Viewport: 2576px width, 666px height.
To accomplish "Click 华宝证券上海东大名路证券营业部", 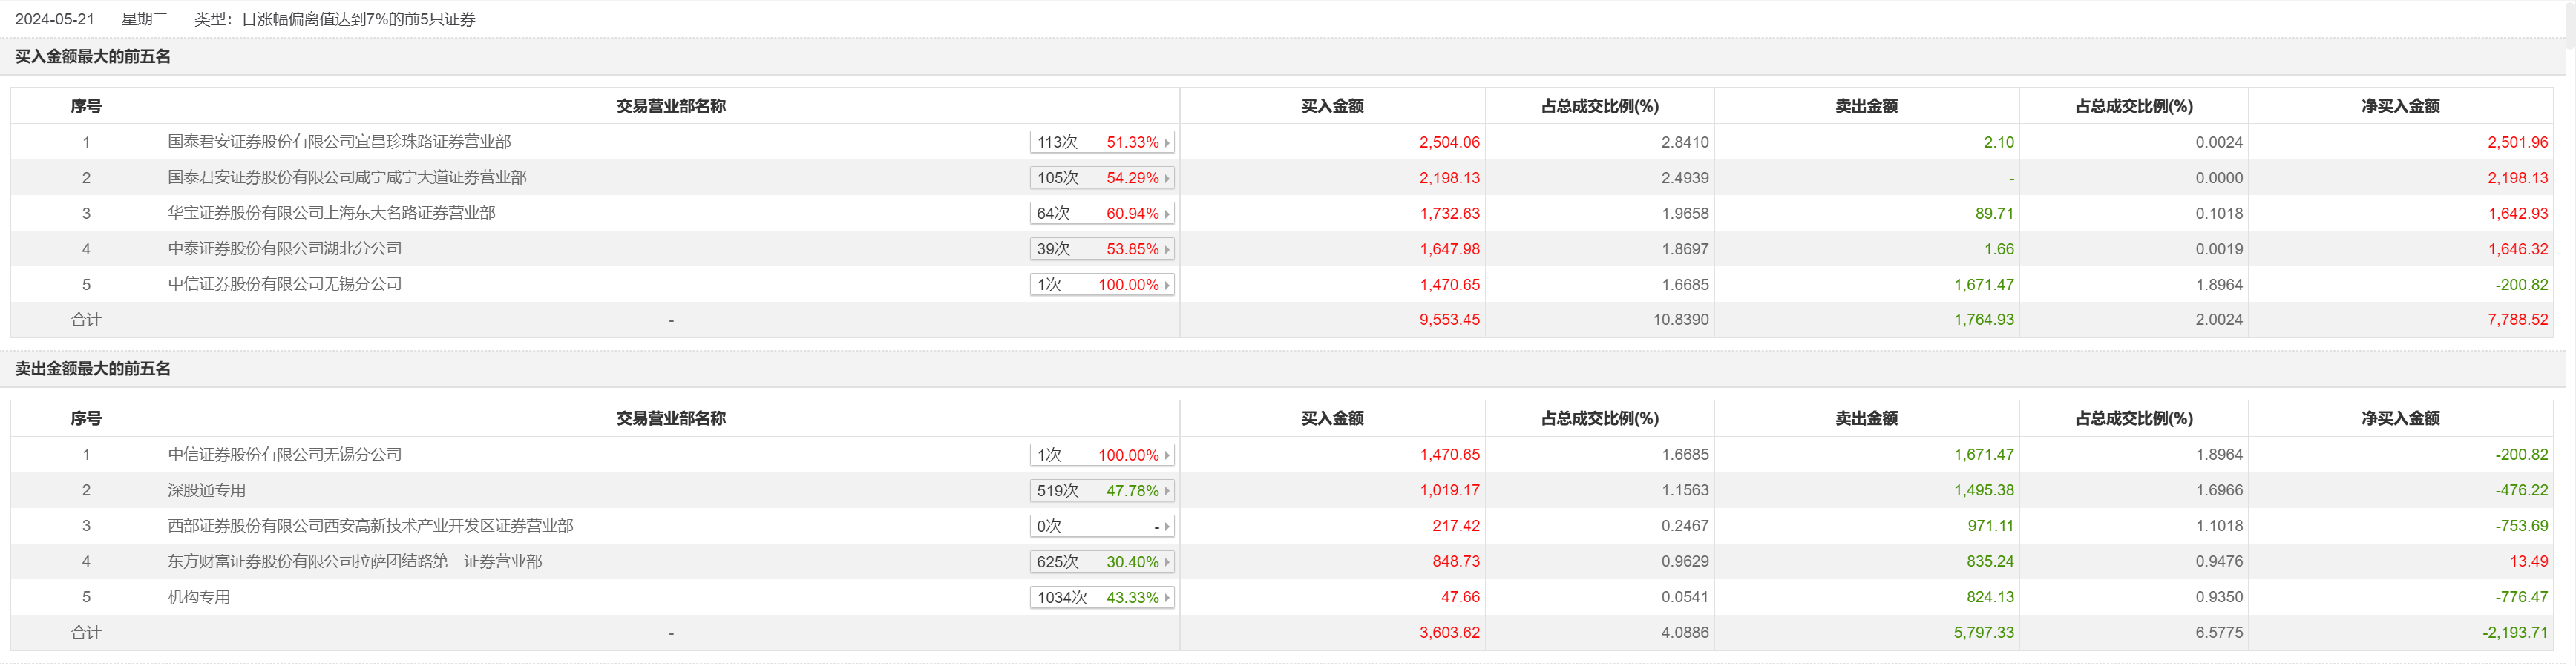I will point(331,213).
